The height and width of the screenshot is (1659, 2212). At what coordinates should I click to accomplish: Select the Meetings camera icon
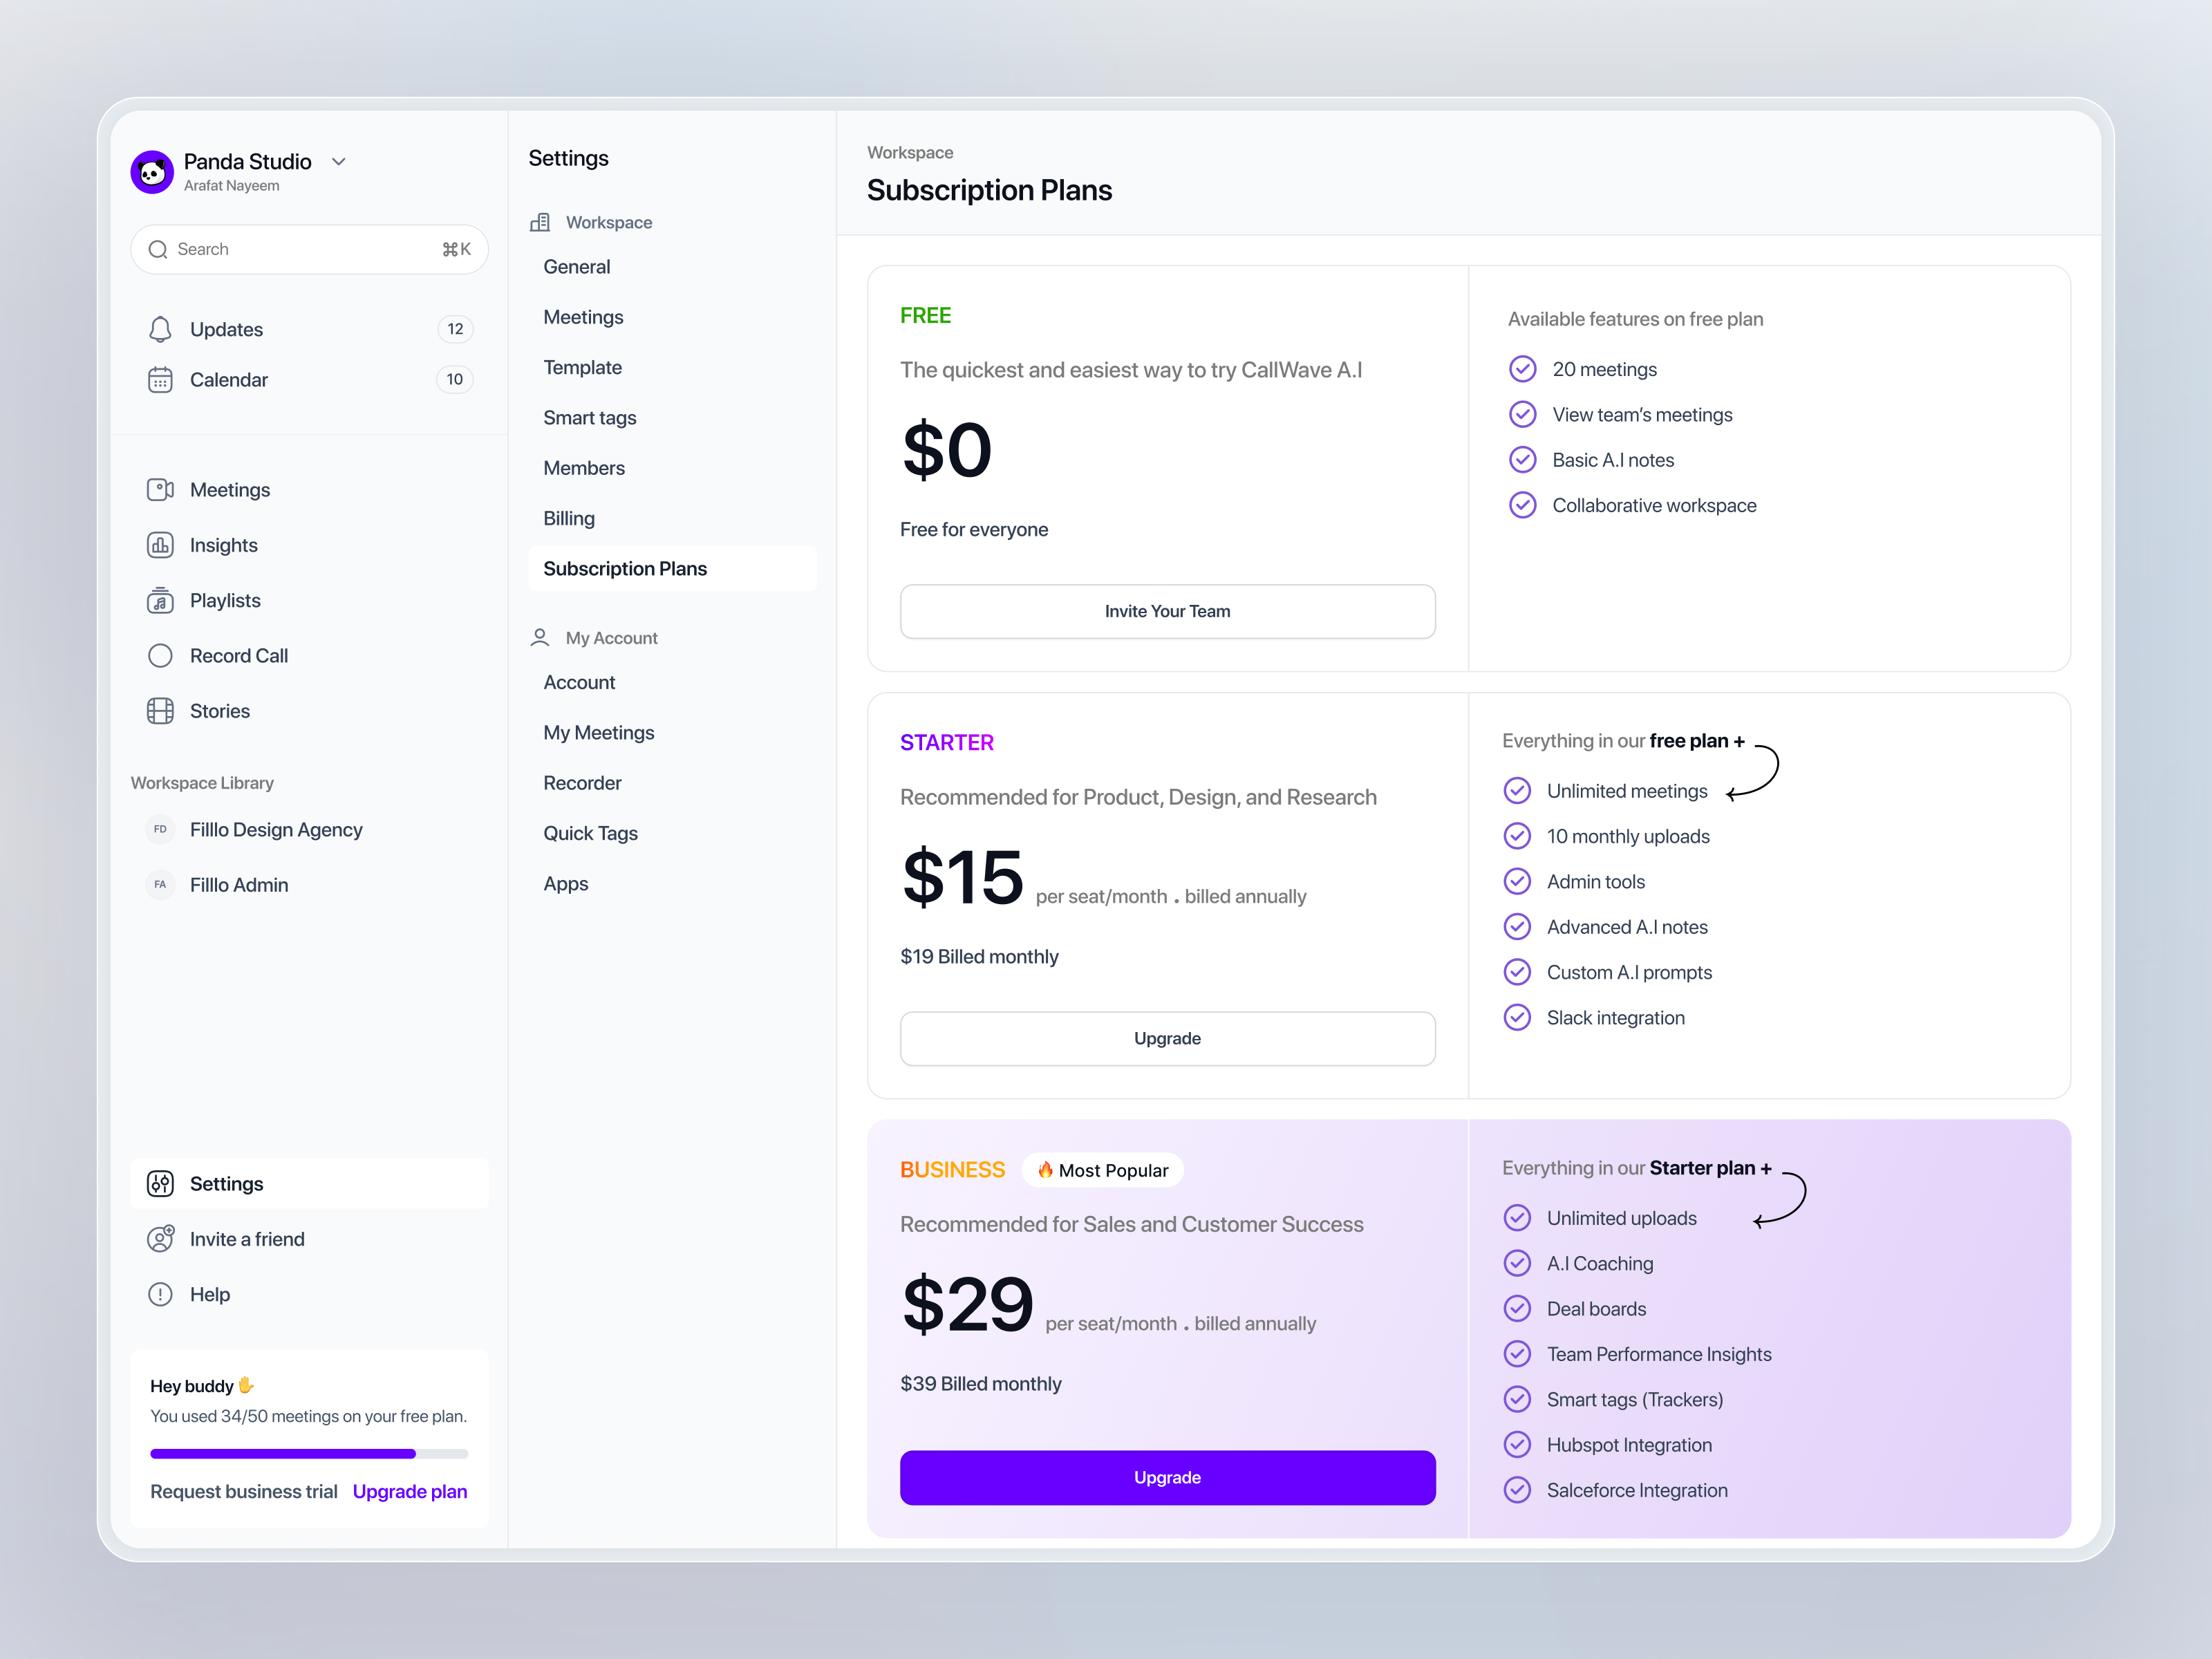[161, 489]
